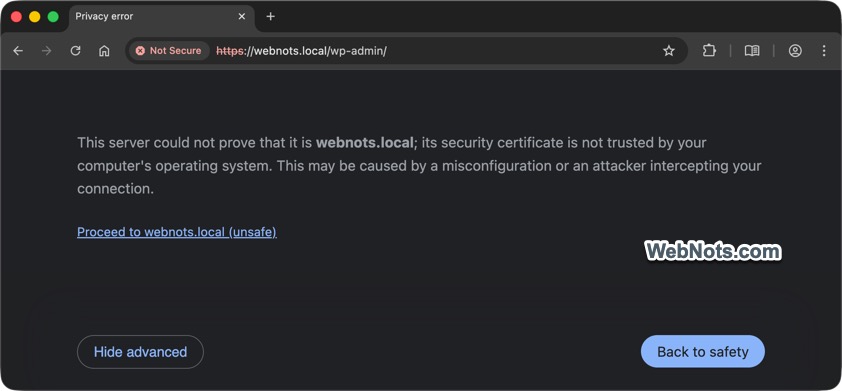Viewport: 842px width, 391px height.
Task: Proceed to webnots.local (unsafe) link
Action: coord(177,232)
